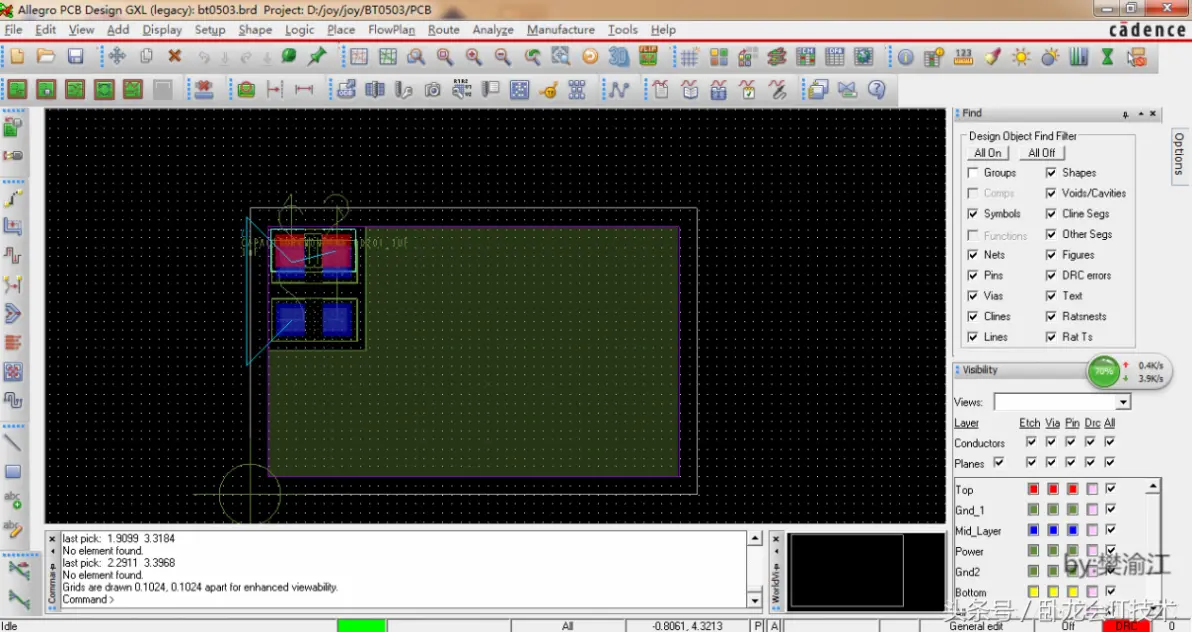Image resolution: width=1192 pixels, height=632 pixels.
Task: Enable the Groups checkbox
Action: click(972, 173)
